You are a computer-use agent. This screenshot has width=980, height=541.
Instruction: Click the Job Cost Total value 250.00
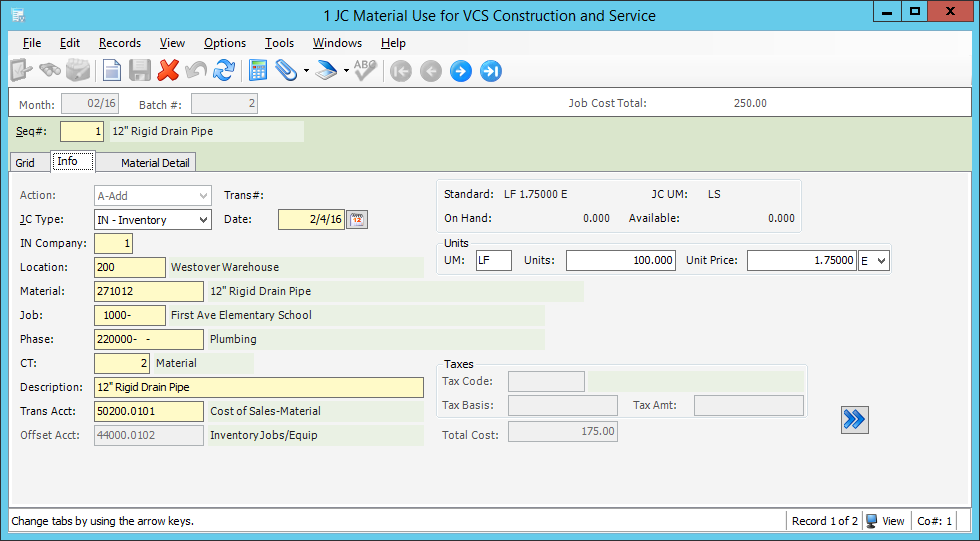[750, 104]
